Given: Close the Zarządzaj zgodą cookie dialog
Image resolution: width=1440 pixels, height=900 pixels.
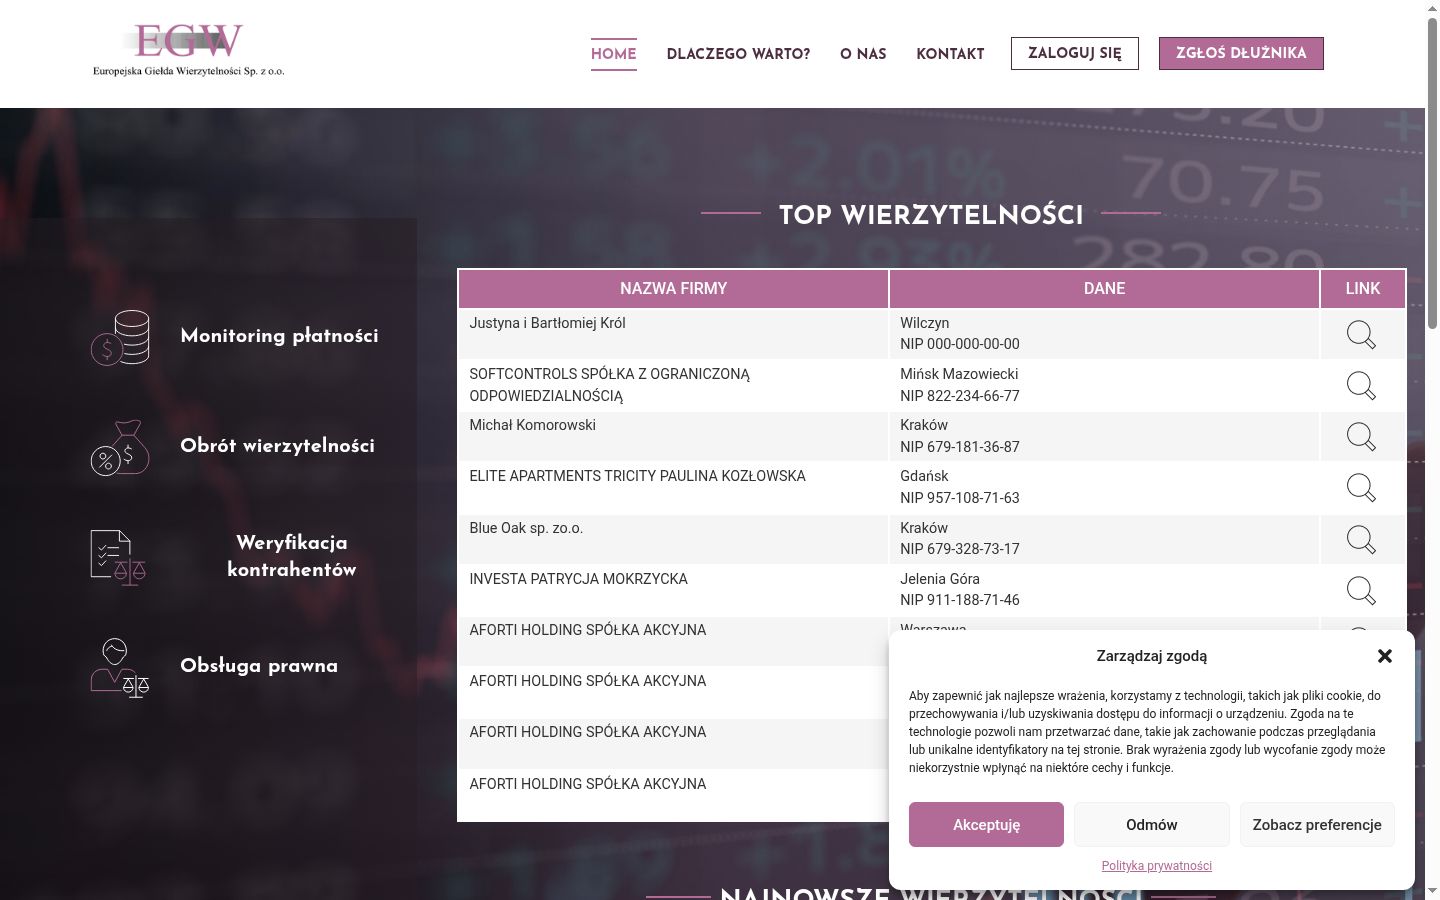Looking at the screenshot, I should 1385,656.
